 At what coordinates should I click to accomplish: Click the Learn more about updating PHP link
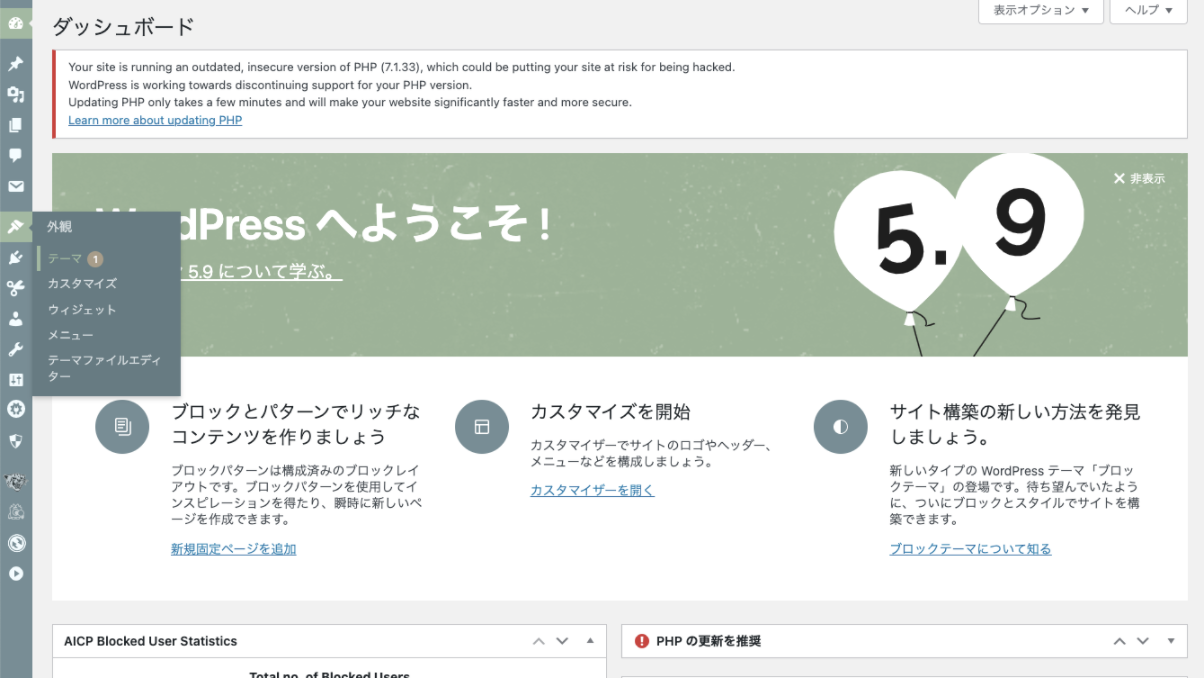coord(155,121)
